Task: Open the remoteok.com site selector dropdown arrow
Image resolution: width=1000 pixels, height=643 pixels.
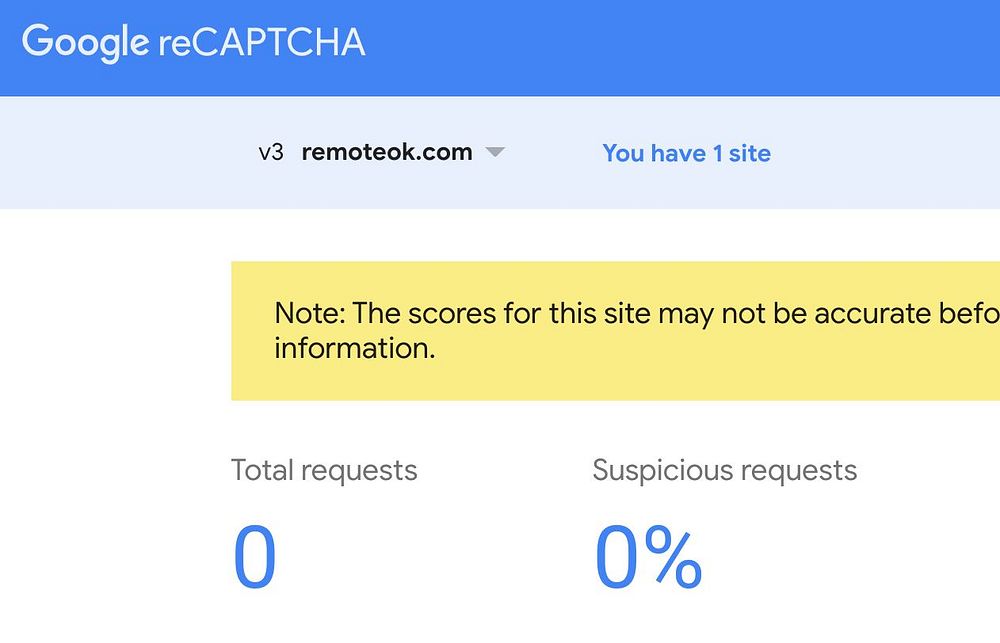Action: click(x=494, y=153)
